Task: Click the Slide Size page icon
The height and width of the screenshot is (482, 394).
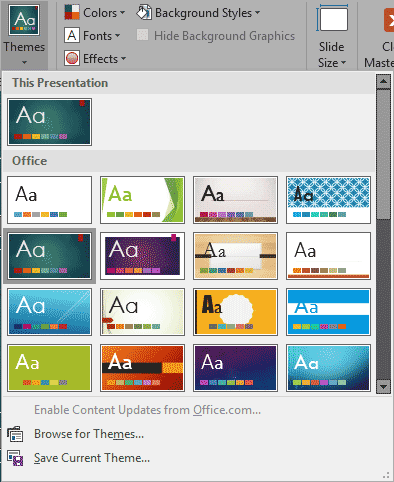Action: pyautogui.click(x=332, y=19)
